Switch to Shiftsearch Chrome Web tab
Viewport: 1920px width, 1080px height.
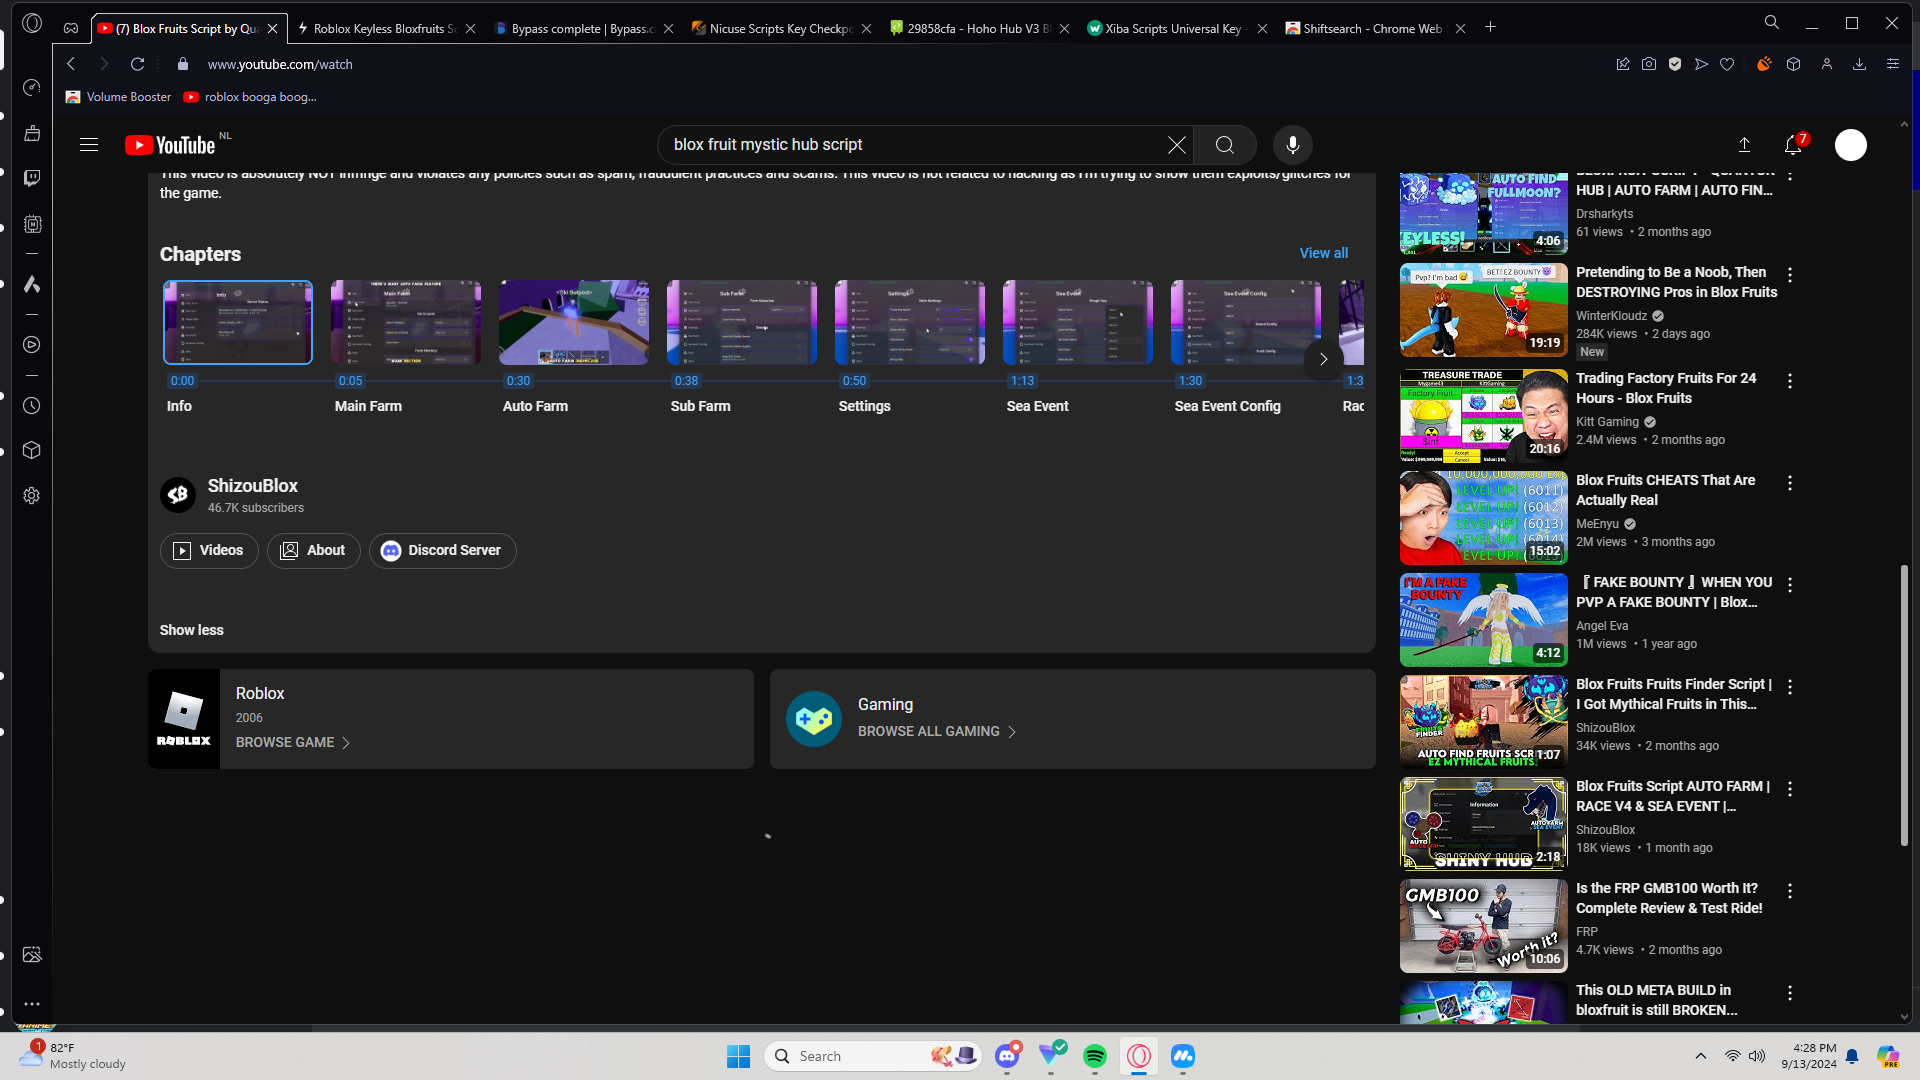pyautogui.click(x=1375, y=28)
